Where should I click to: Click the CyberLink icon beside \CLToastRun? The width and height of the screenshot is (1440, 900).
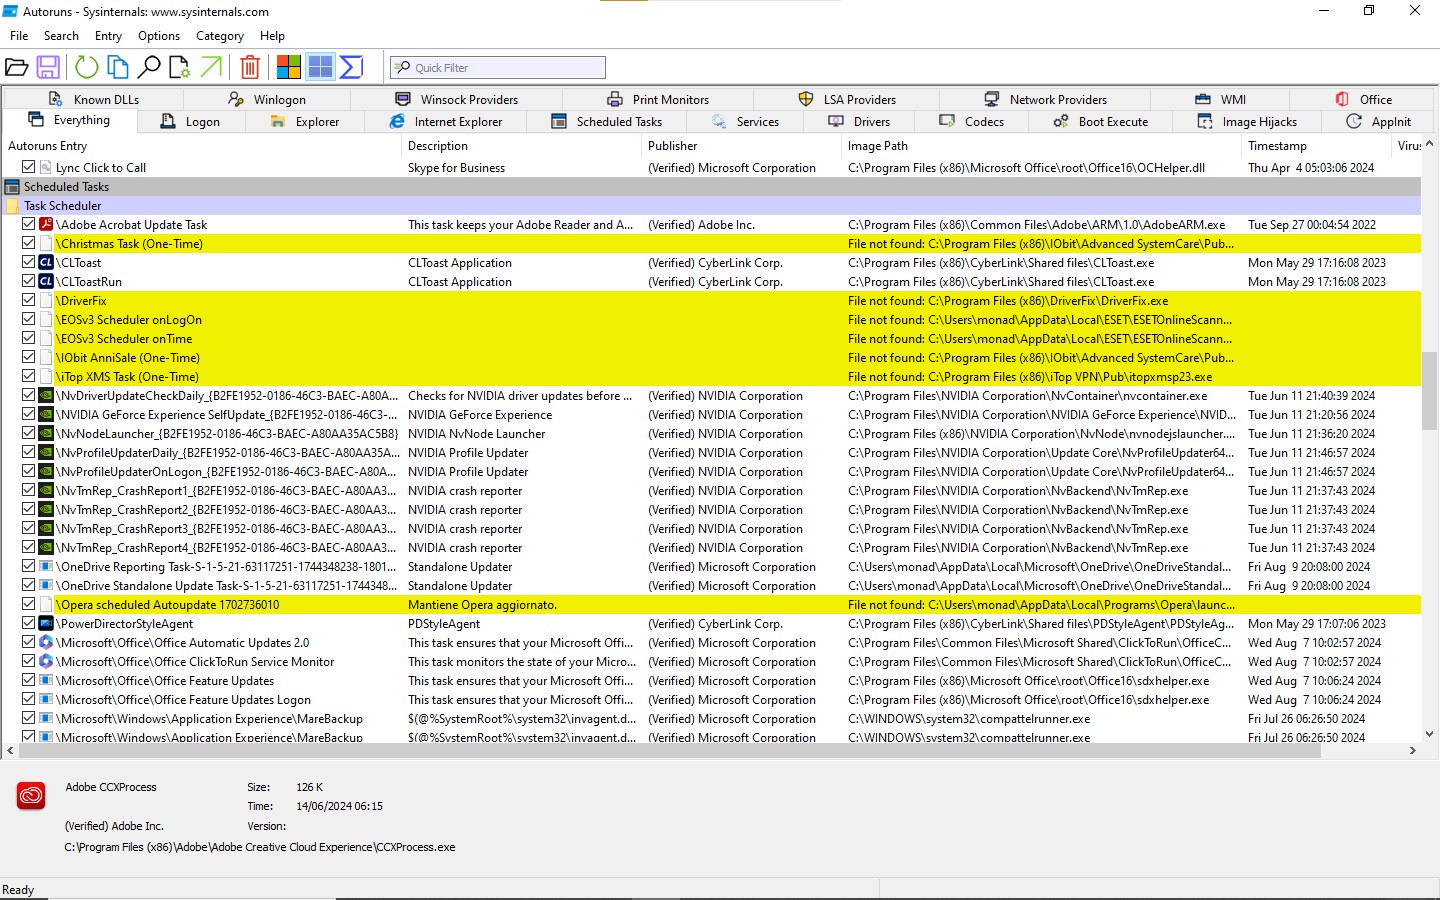pyautogui.click(x=46, y=282)
